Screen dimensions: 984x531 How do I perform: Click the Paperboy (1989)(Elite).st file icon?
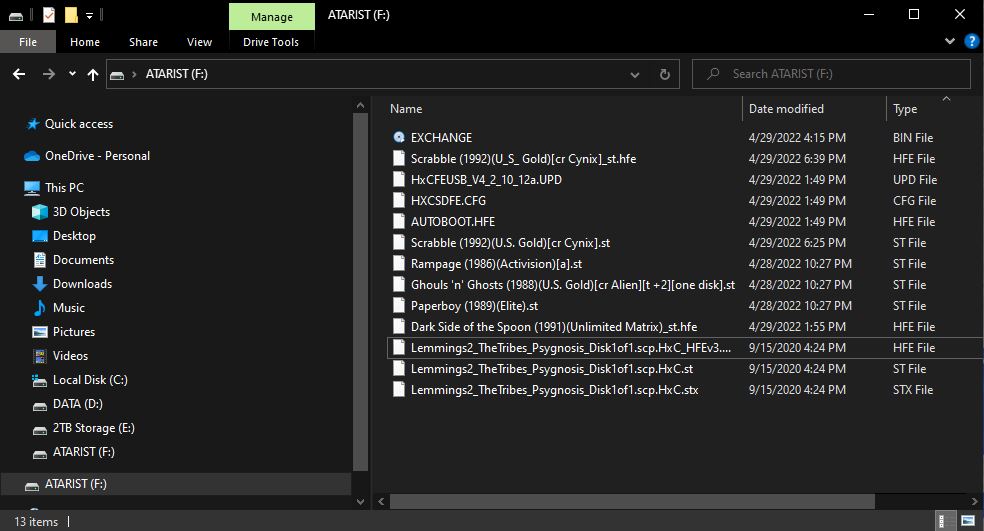pyautogui.click(x=398, y=306)
